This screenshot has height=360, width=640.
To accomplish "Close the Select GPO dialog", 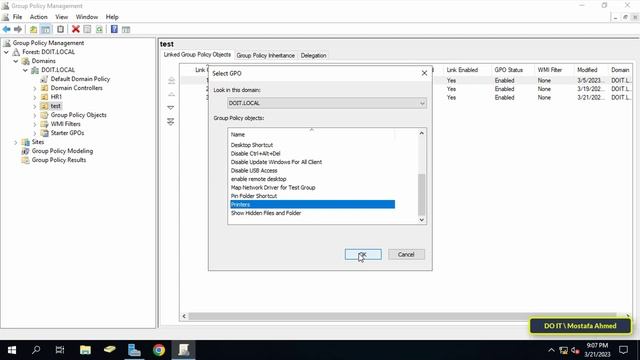I will [x=424, y=73].
